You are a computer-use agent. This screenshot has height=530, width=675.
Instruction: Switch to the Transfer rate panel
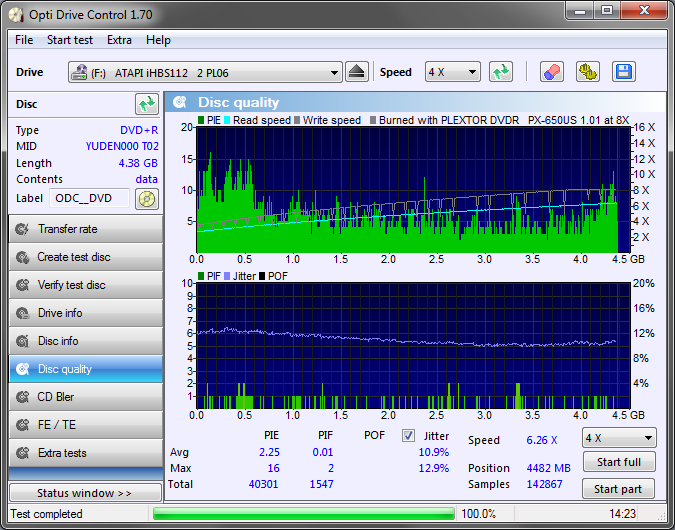86,229
